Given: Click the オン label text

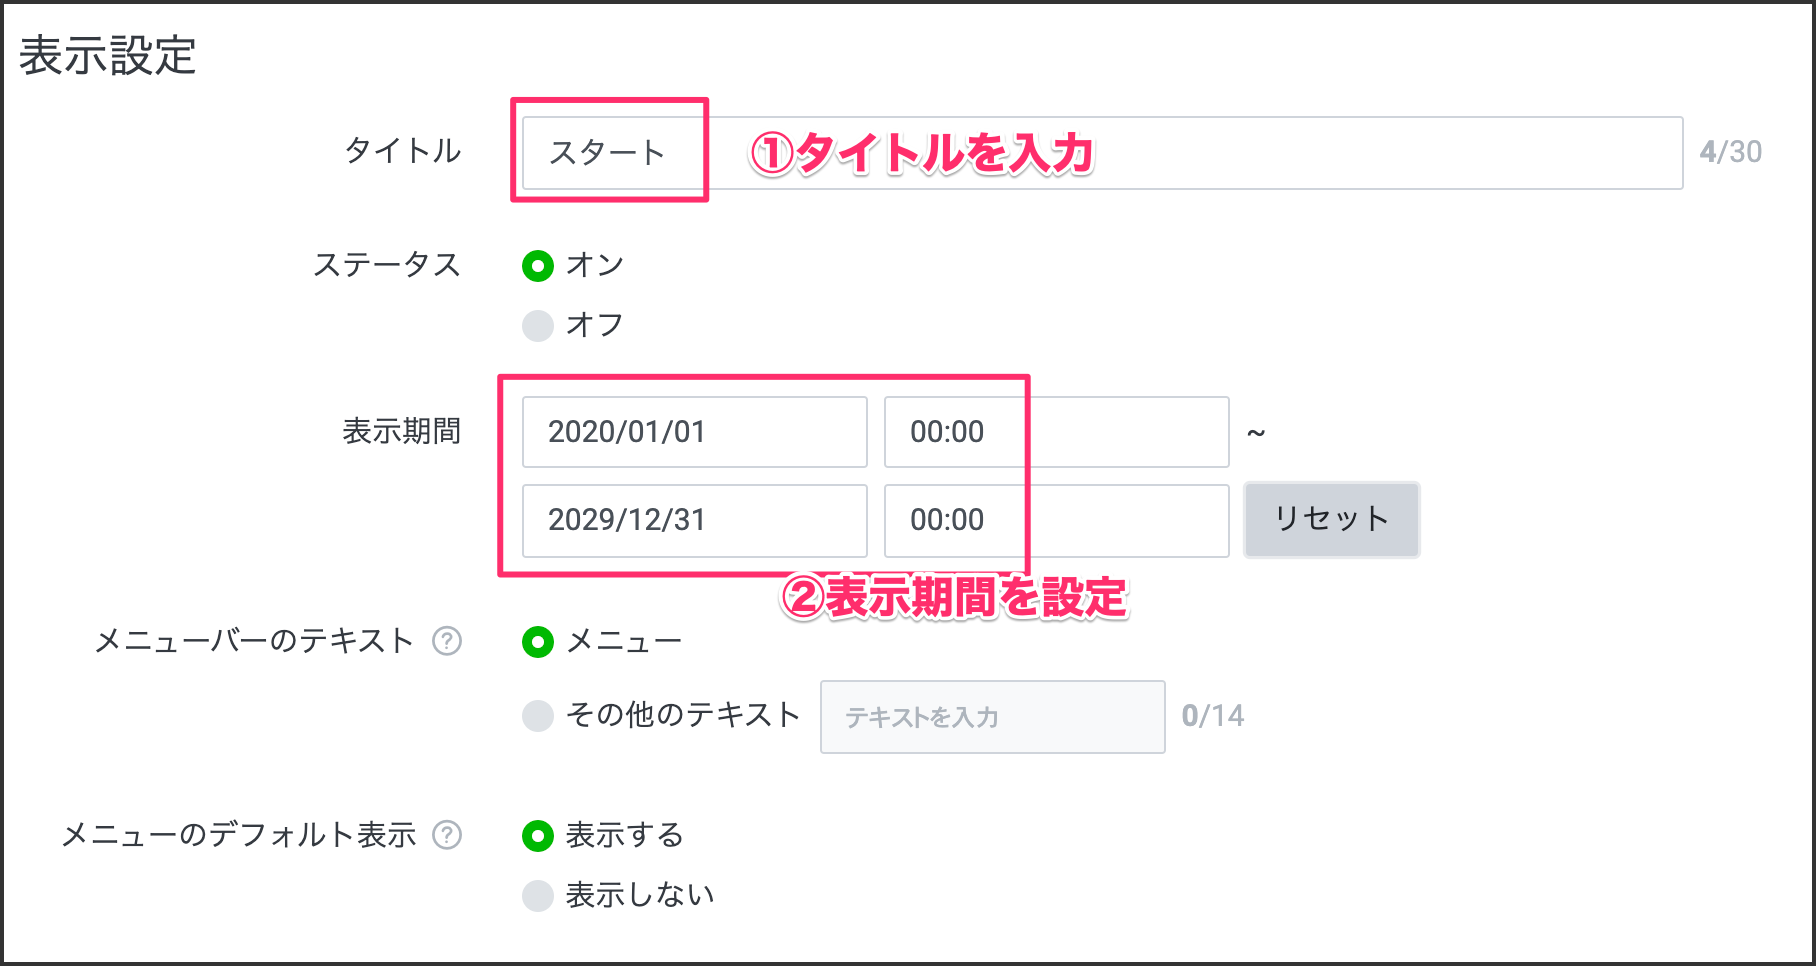Looking at the screenshot, I should coord(595,265).
